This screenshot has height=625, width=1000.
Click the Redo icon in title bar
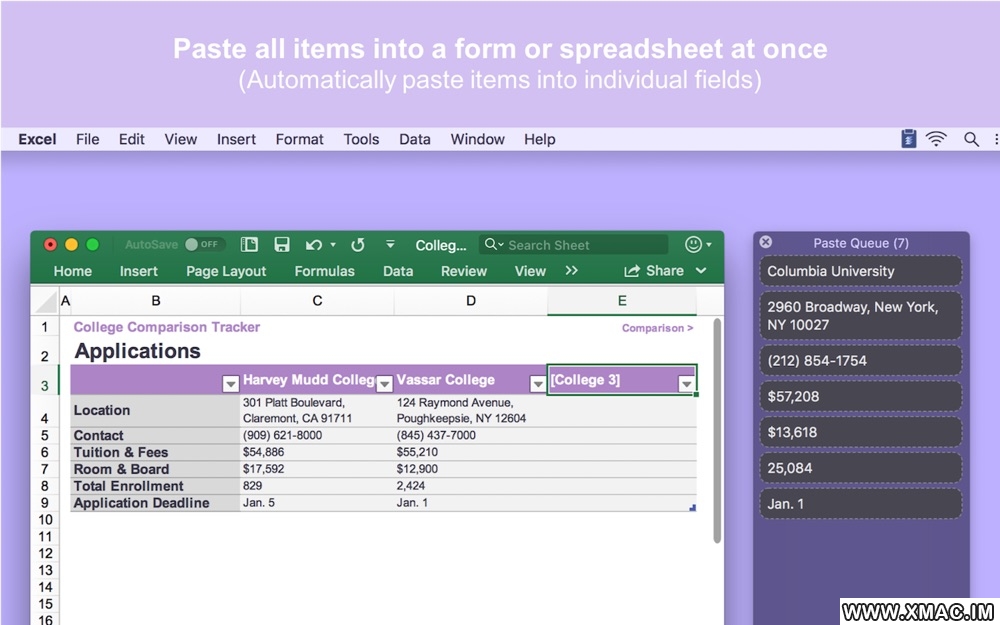[358, 245]
